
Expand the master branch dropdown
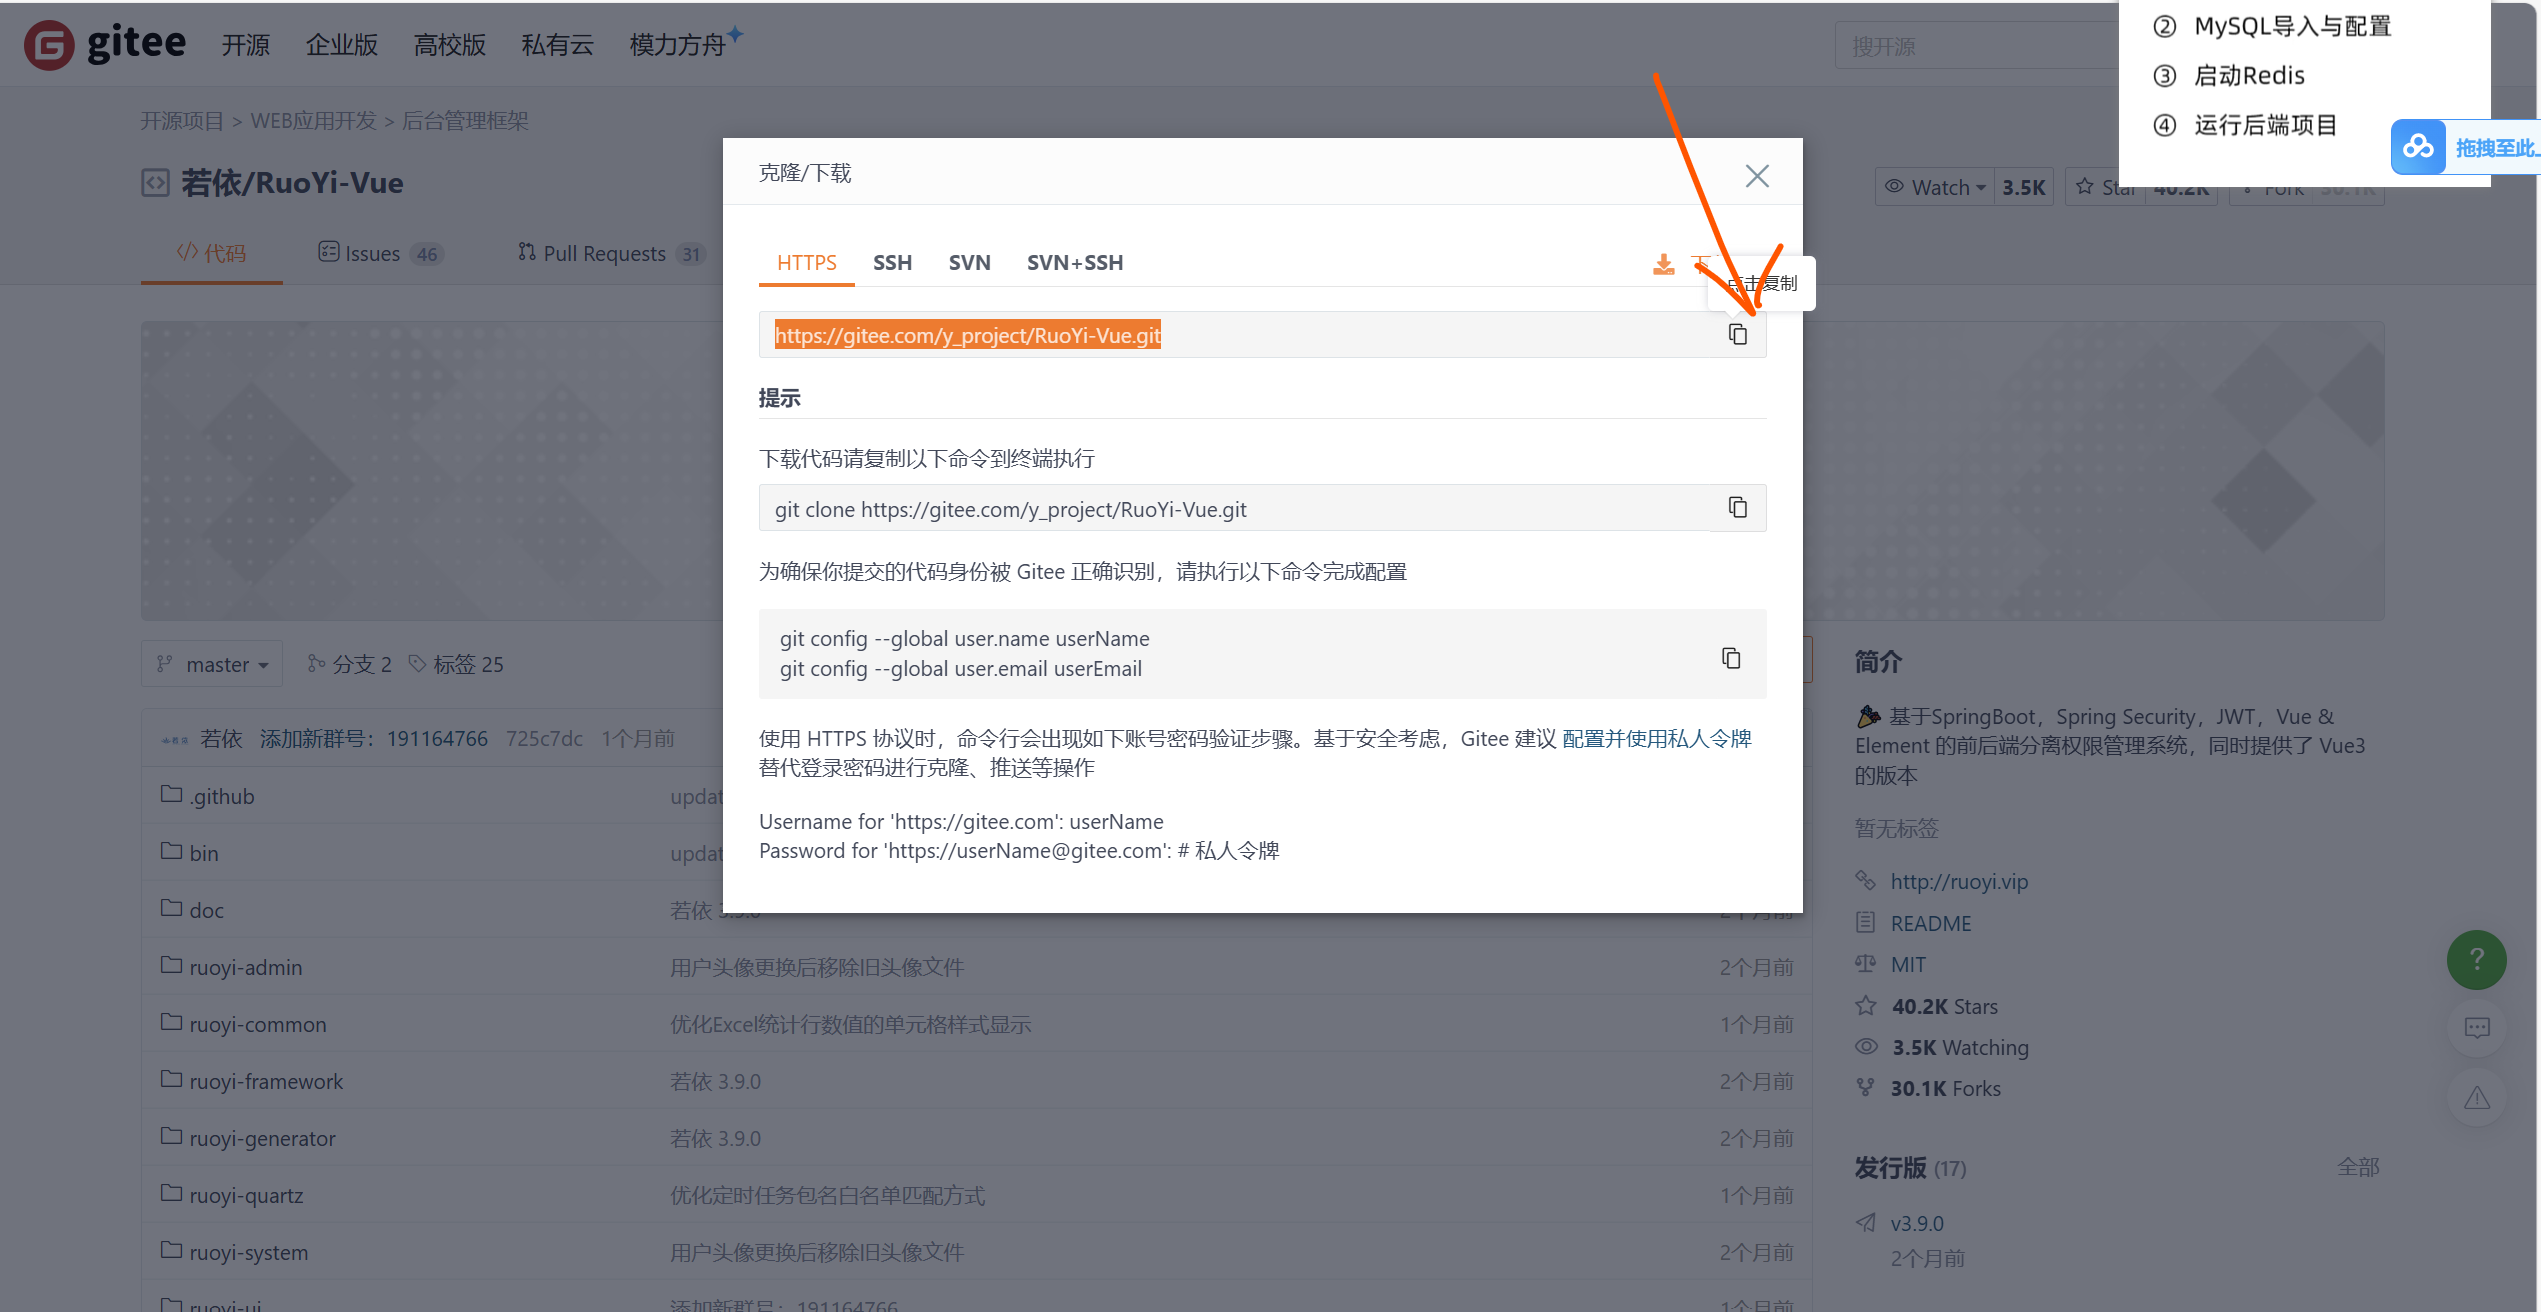pos(212,664)
